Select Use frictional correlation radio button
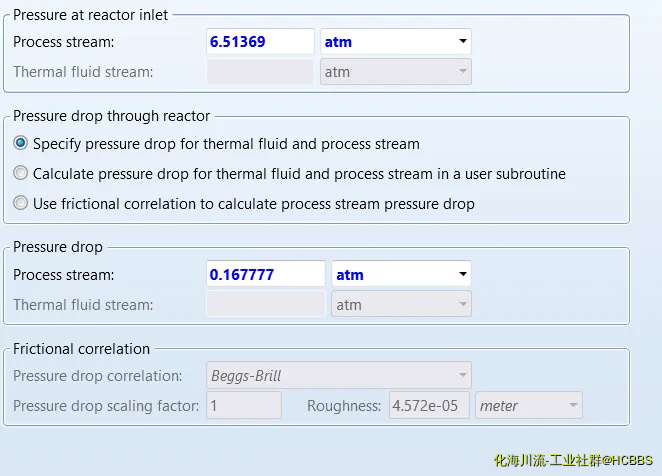The height and width of the screenshot is (476, 662). pos(20,203)
